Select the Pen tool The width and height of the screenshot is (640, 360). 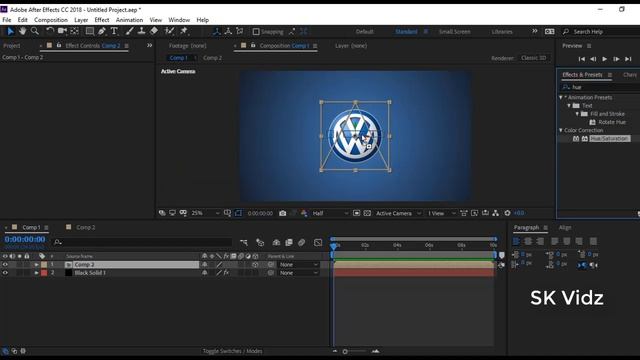102,31
